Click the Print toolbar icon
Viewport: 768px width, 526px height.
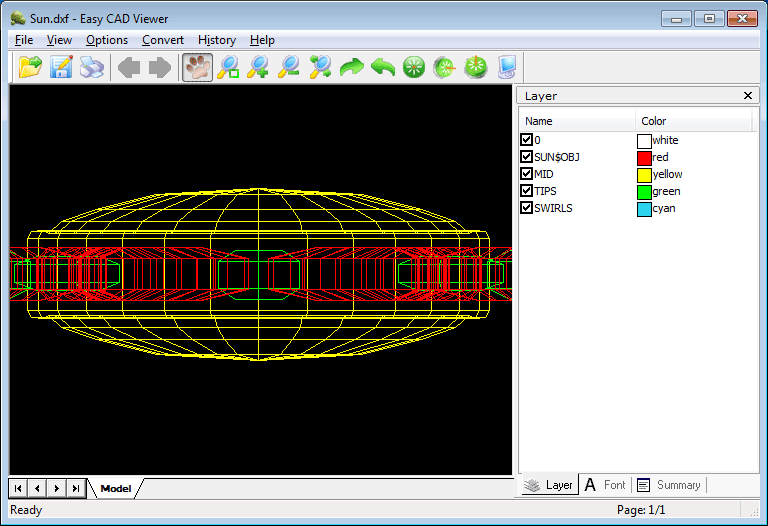pyautogui.click(x=92, y=67)
